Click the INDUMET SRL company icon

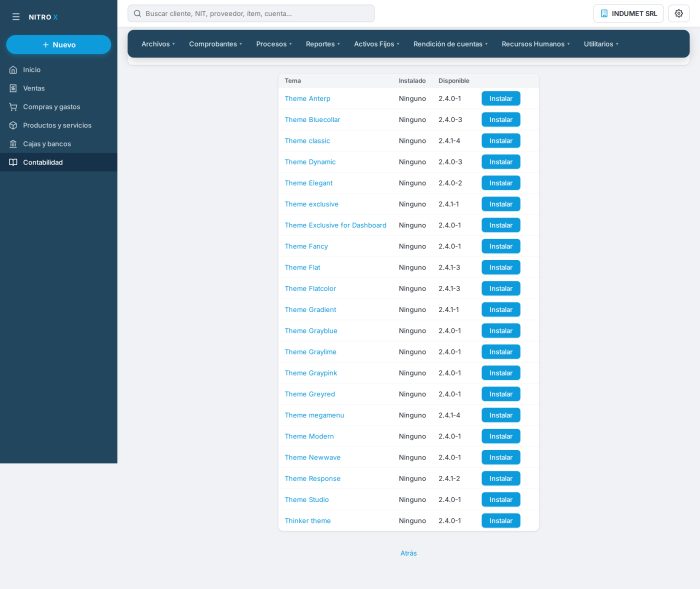click(604, 13)
